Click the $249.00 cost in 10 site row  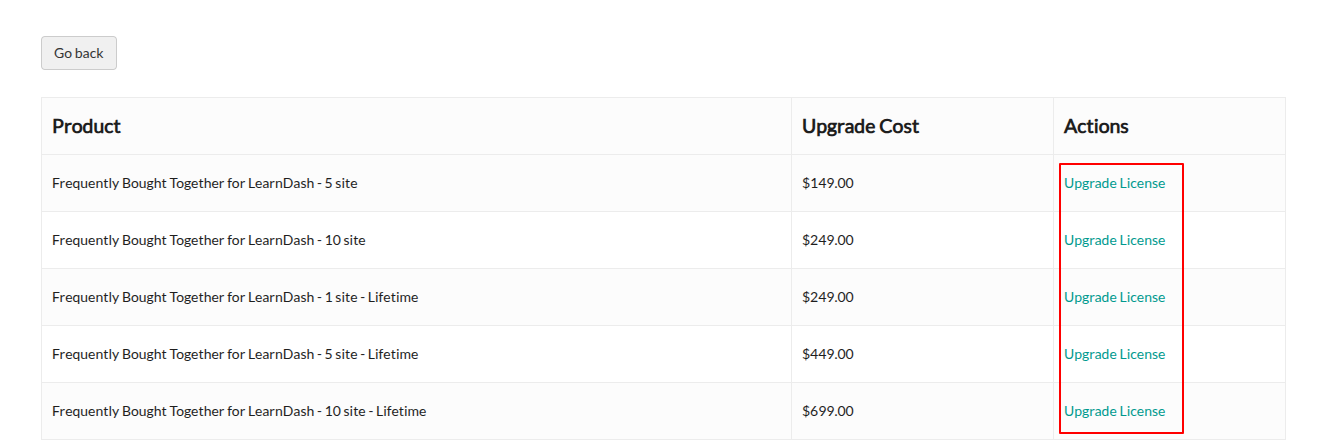point(828,240)
